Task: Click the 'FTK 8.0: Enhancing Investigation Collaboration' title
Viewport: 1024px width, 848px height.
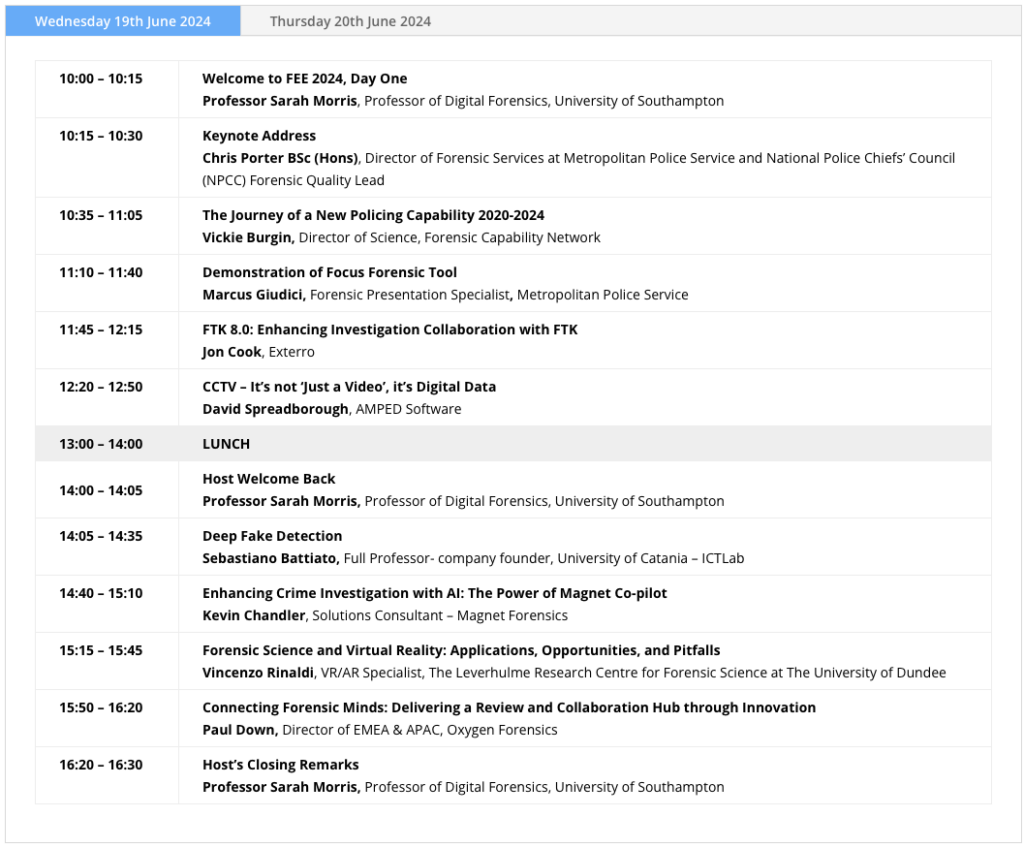Action: point(390,329)
